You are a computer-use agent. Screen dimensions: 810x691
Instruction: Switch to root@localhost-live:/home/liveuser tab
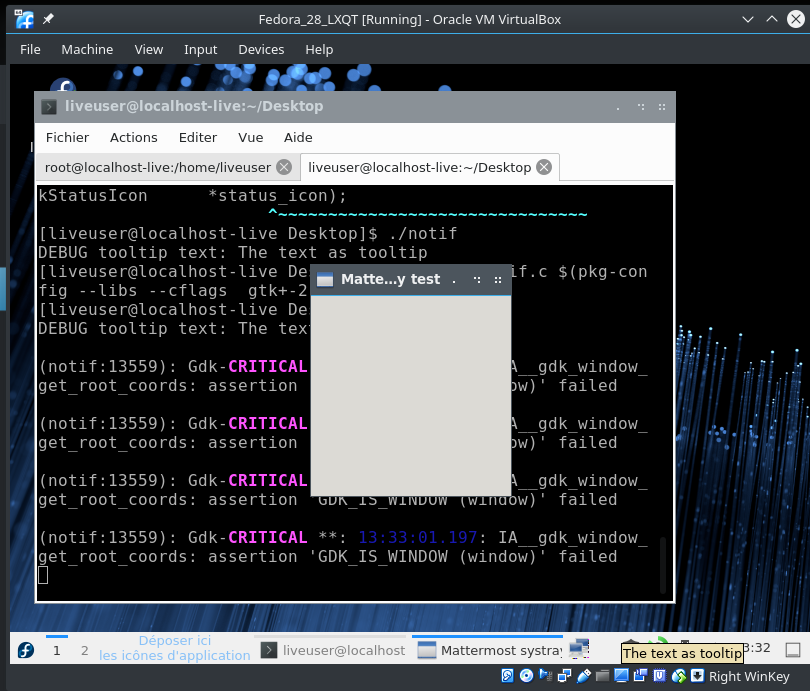(x=168, y=167)
